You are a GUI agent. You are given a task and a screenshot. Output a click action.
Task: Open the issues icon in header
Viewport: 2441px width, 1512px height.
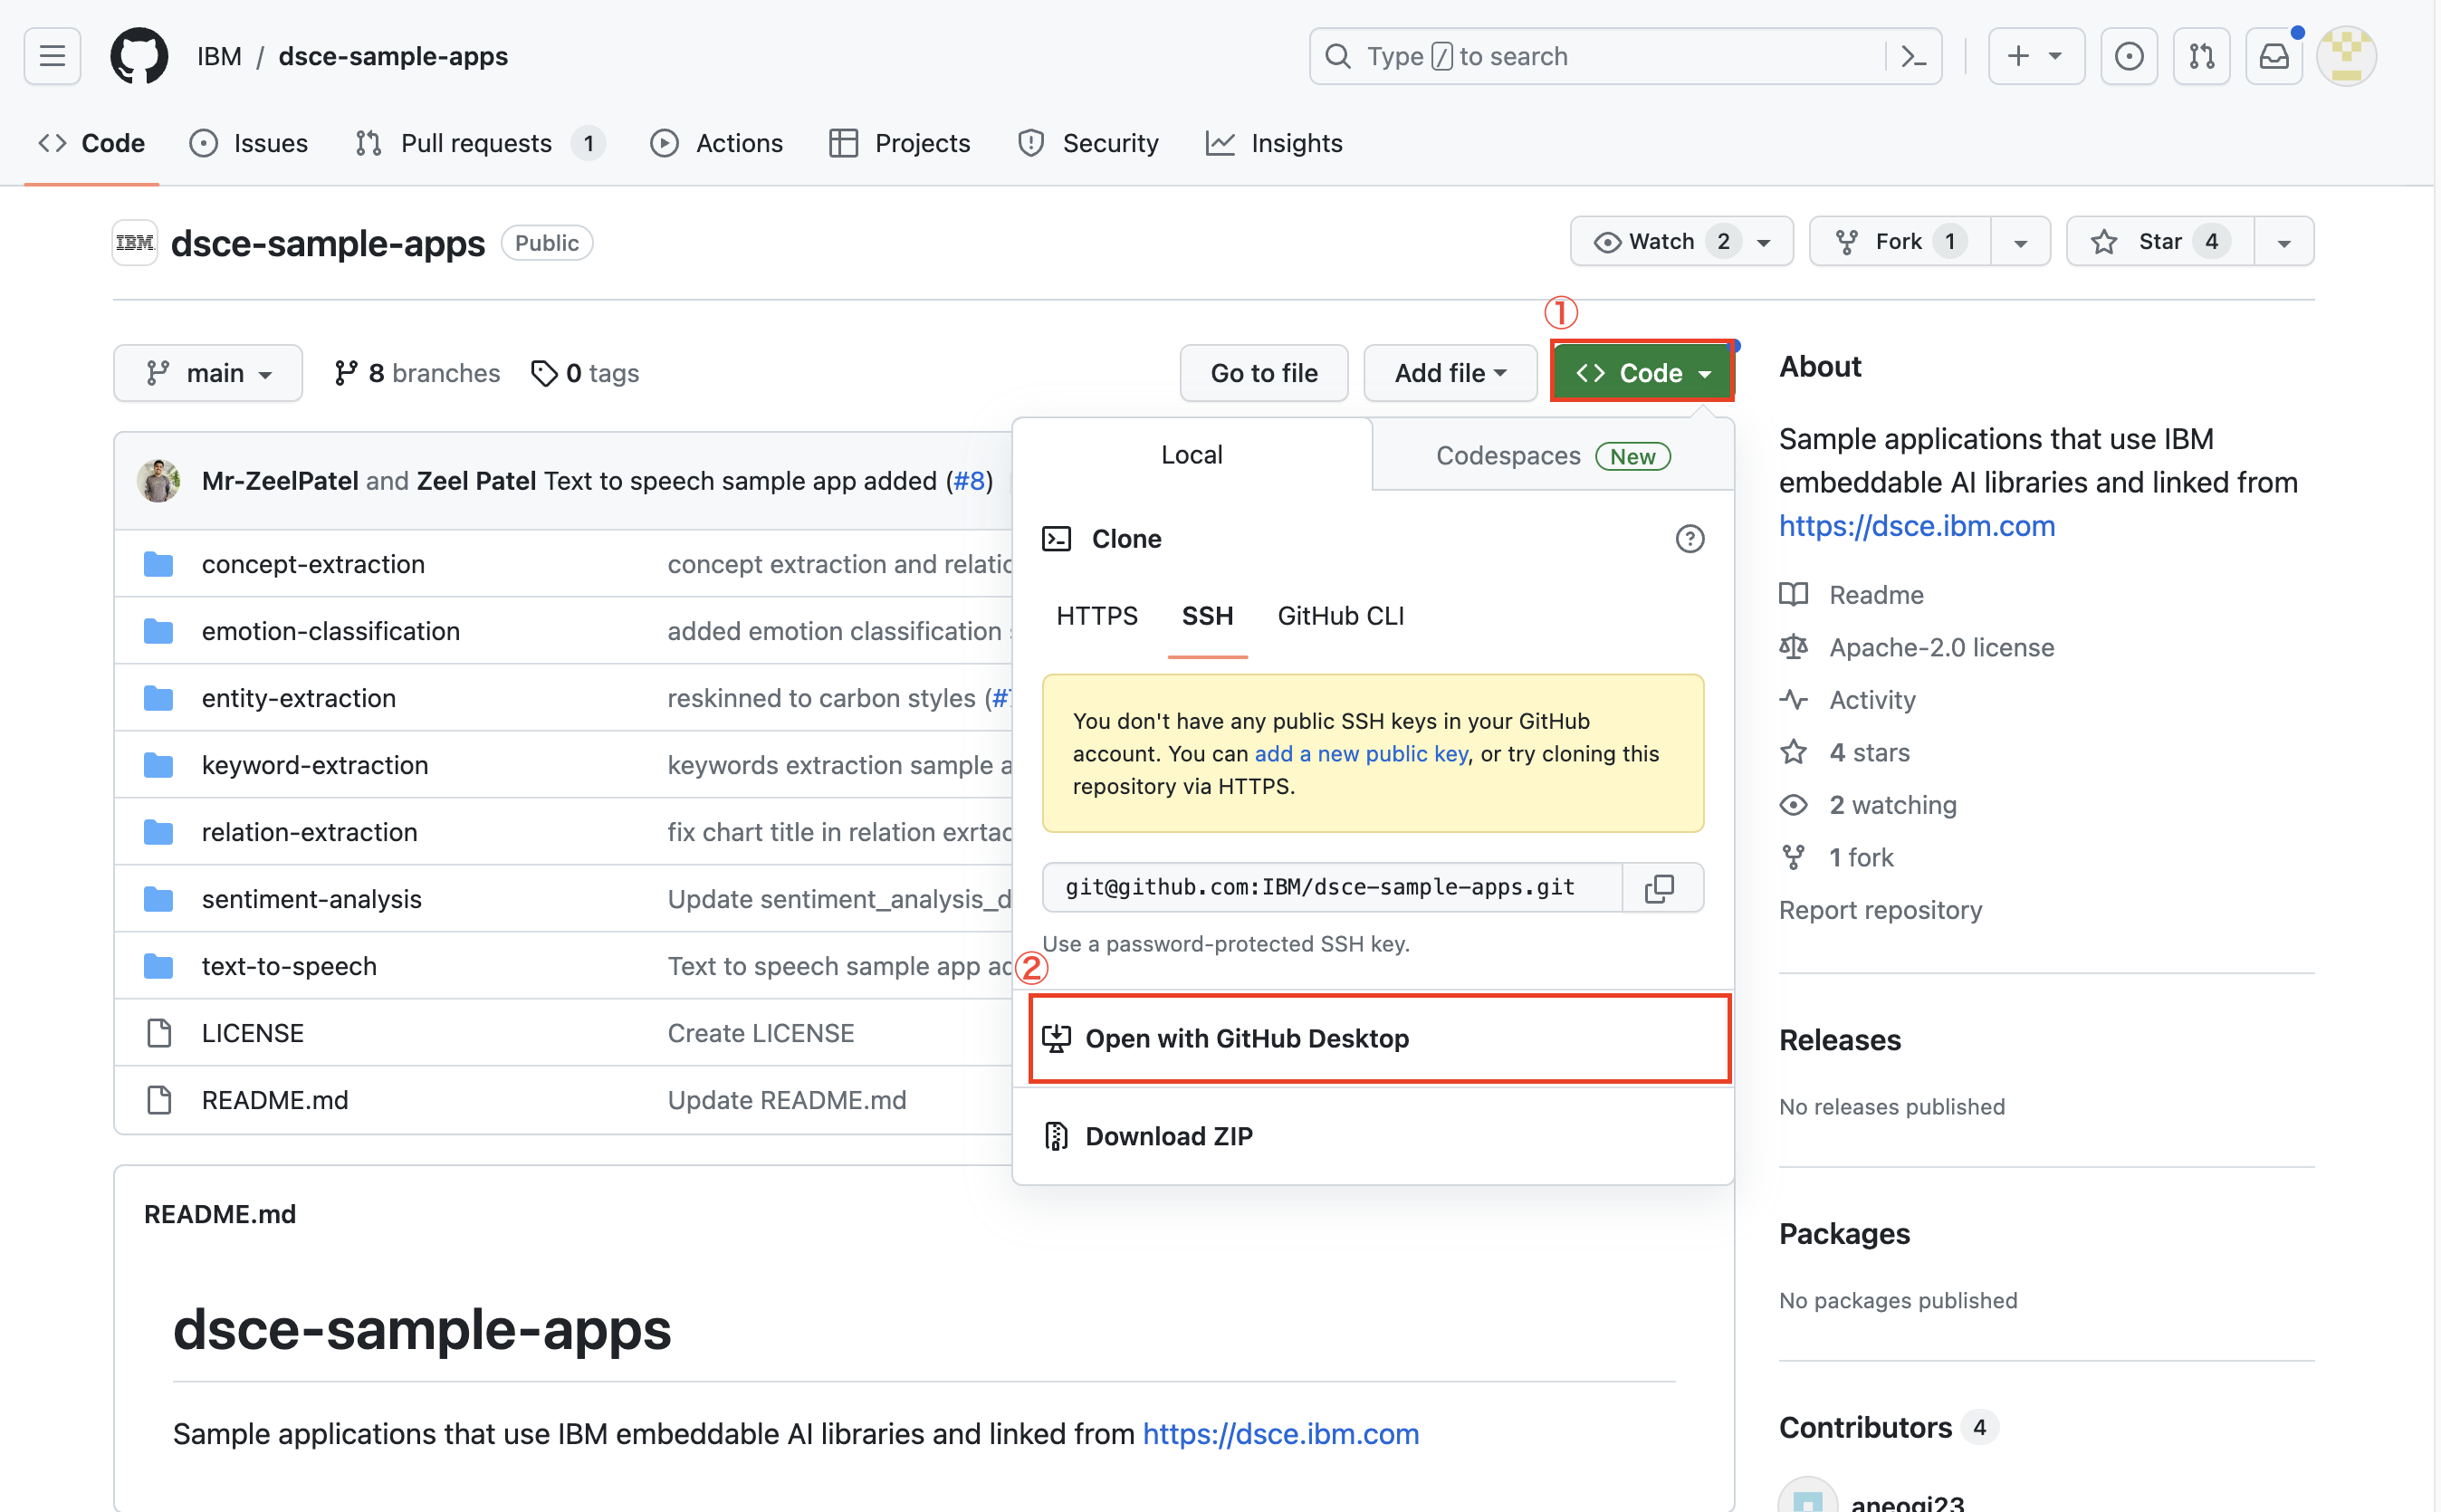pos(2128,56)
